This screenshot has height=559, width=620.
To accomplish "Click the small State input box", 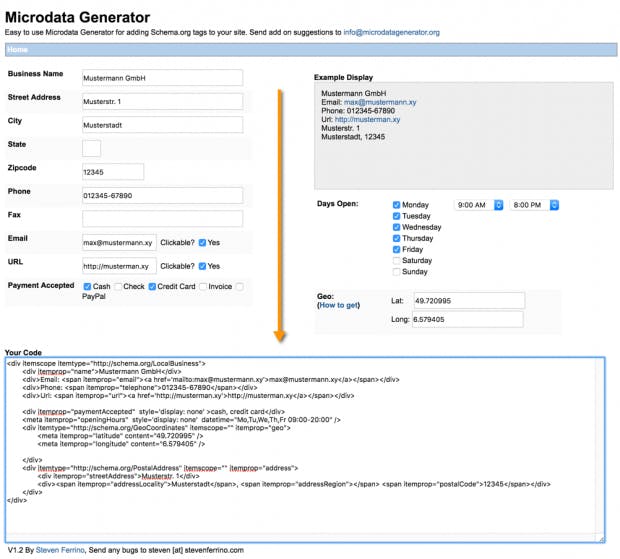I will (x=91, y=148).
